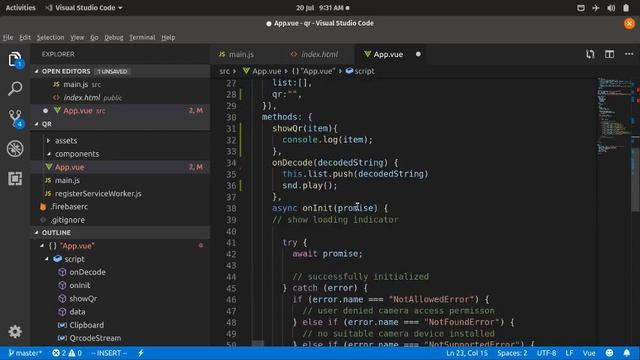Open the Edit menu
Screen dimensions: 640x360
point(25,38)
